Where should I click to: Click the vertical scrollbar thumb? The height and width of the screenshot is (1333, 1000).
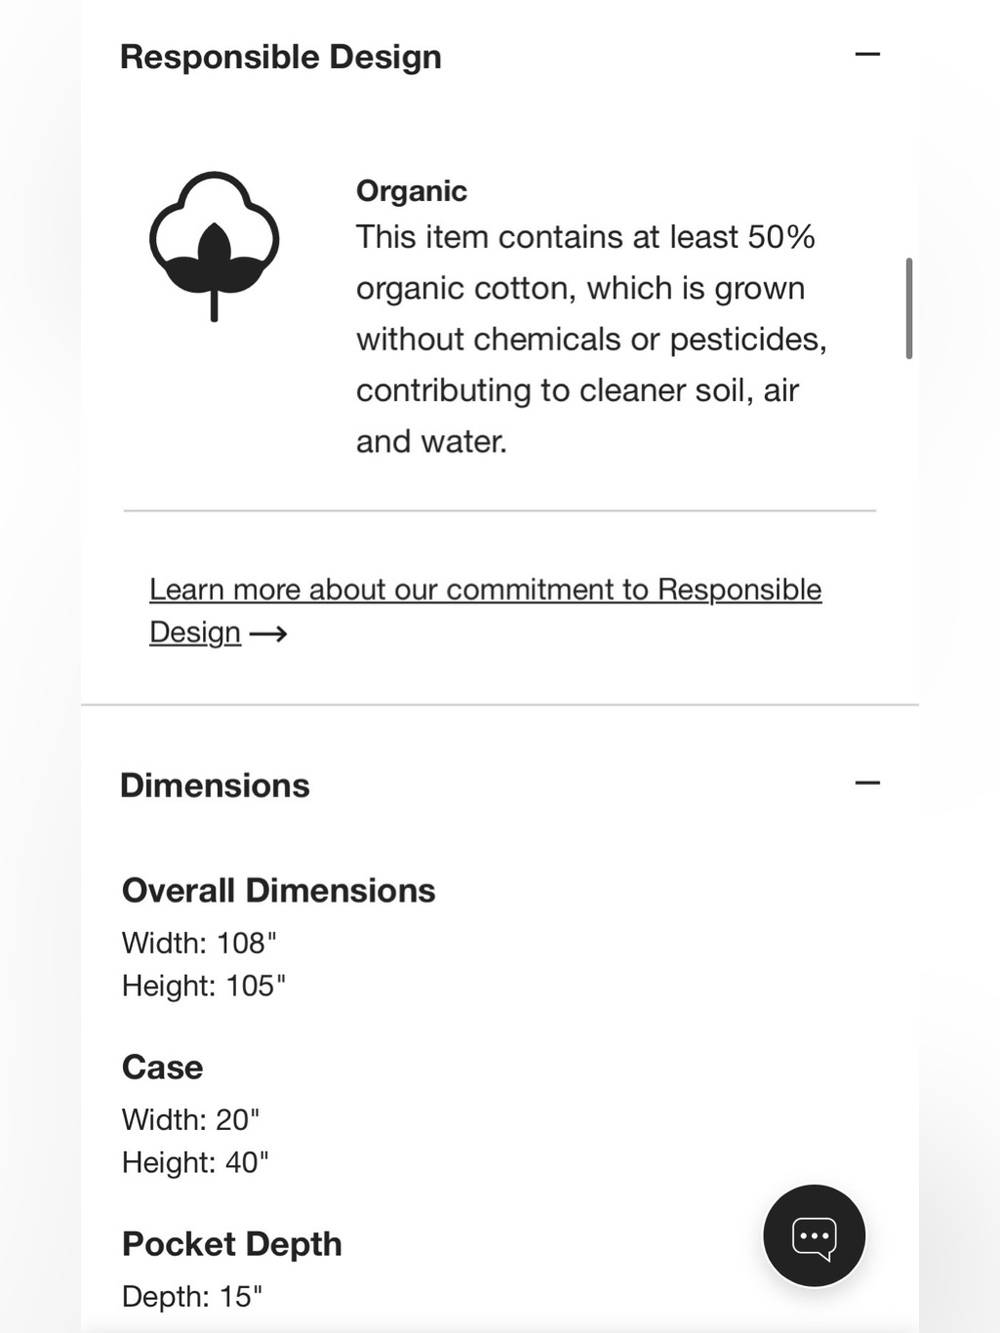(909, 308)
